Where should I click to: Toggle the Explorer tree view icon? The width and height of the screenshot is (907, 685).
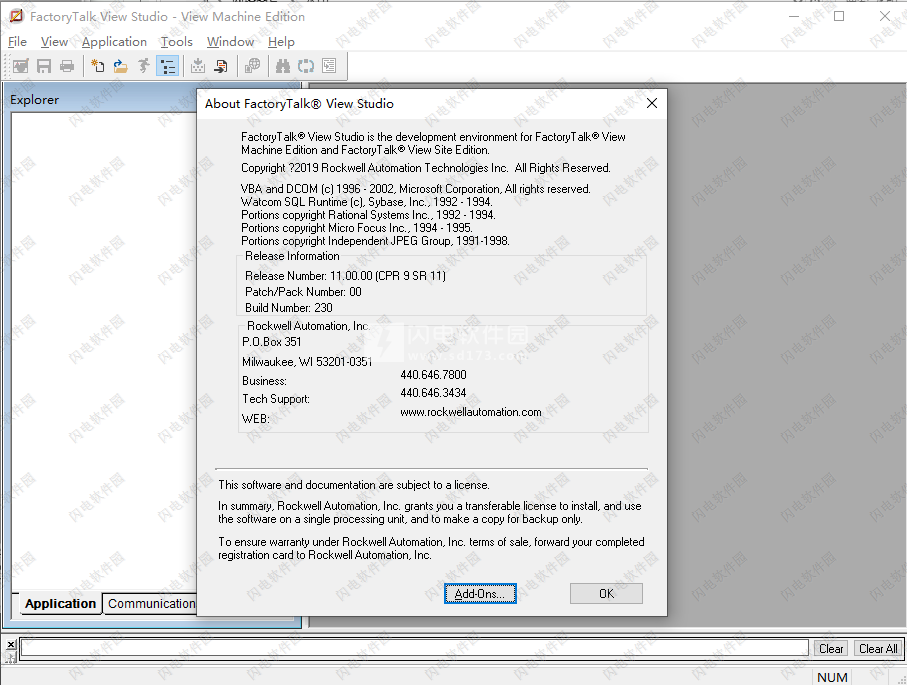pos(168,66)
